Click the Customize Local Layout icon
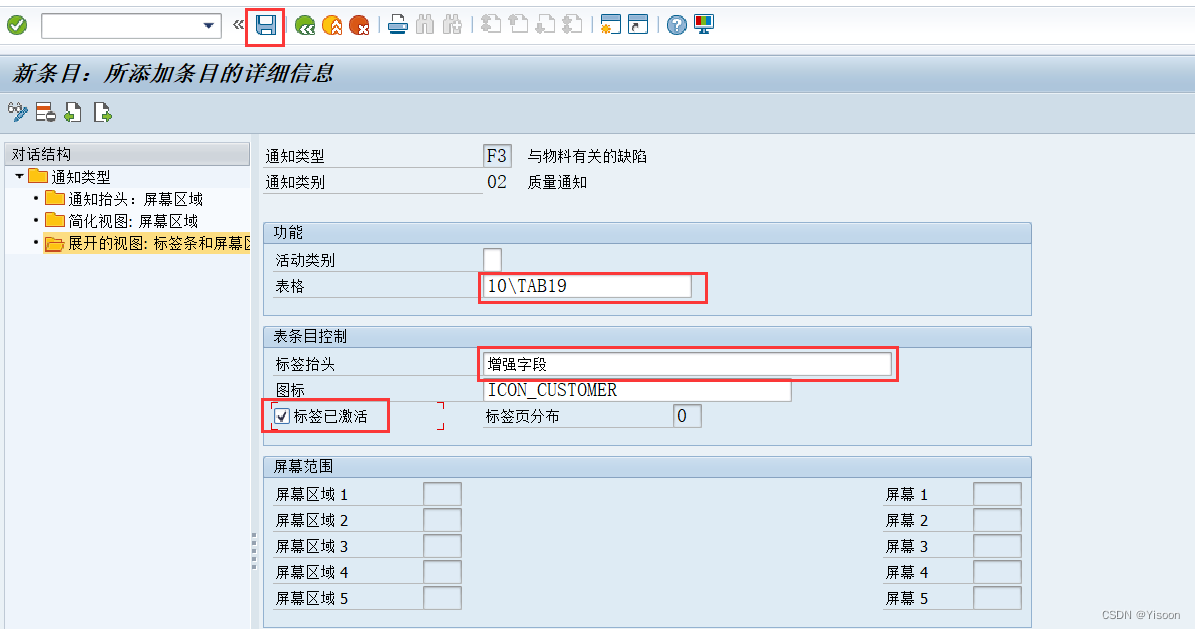Screen dimensions: 1195x629 (704, 26)
